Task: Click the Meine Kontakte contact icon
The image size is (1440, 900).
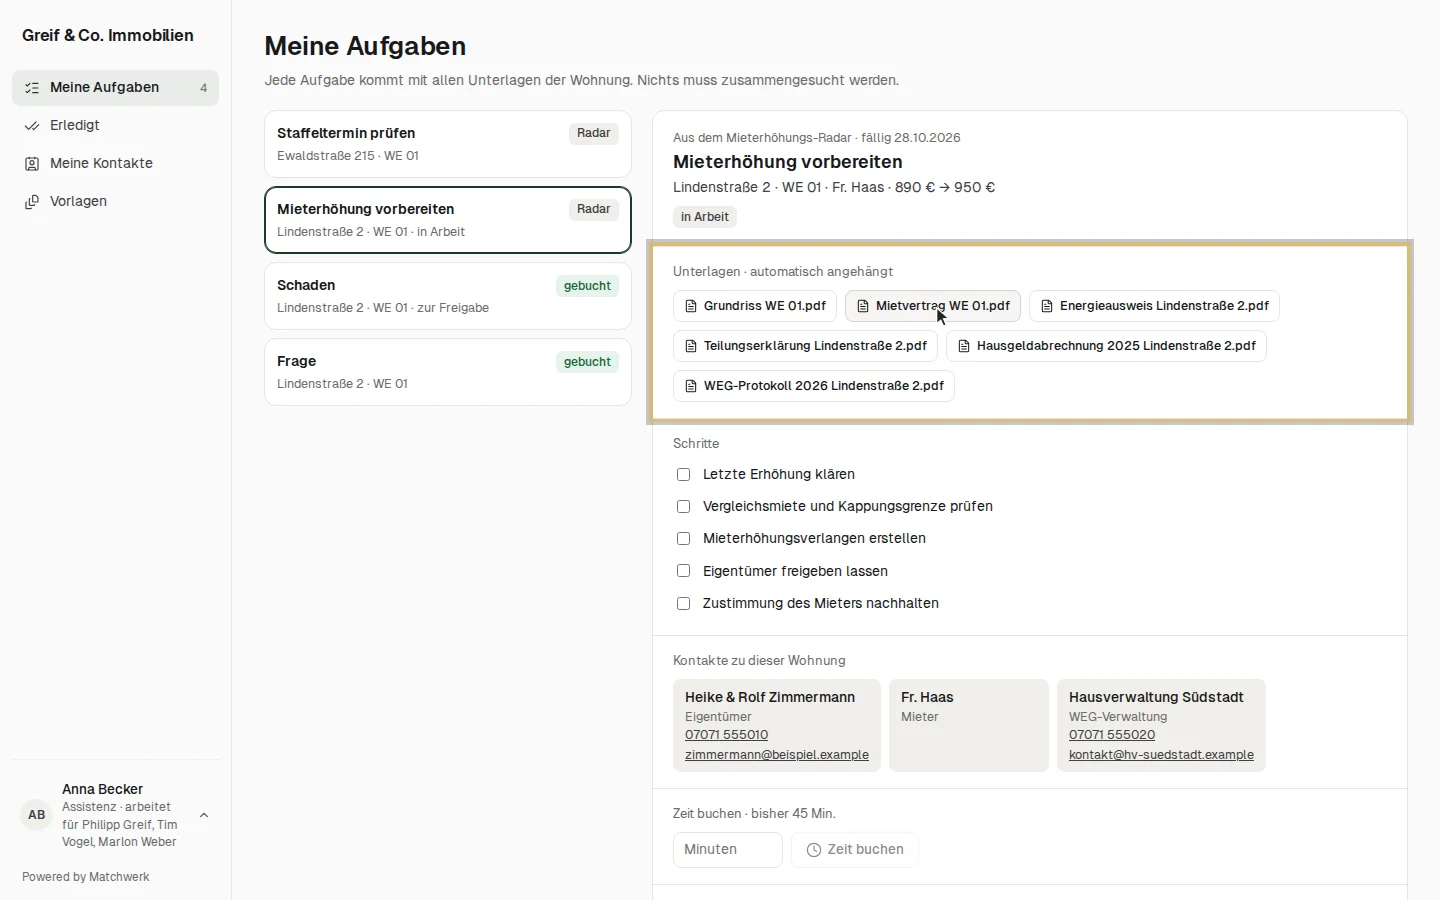Action: (32, 164)
